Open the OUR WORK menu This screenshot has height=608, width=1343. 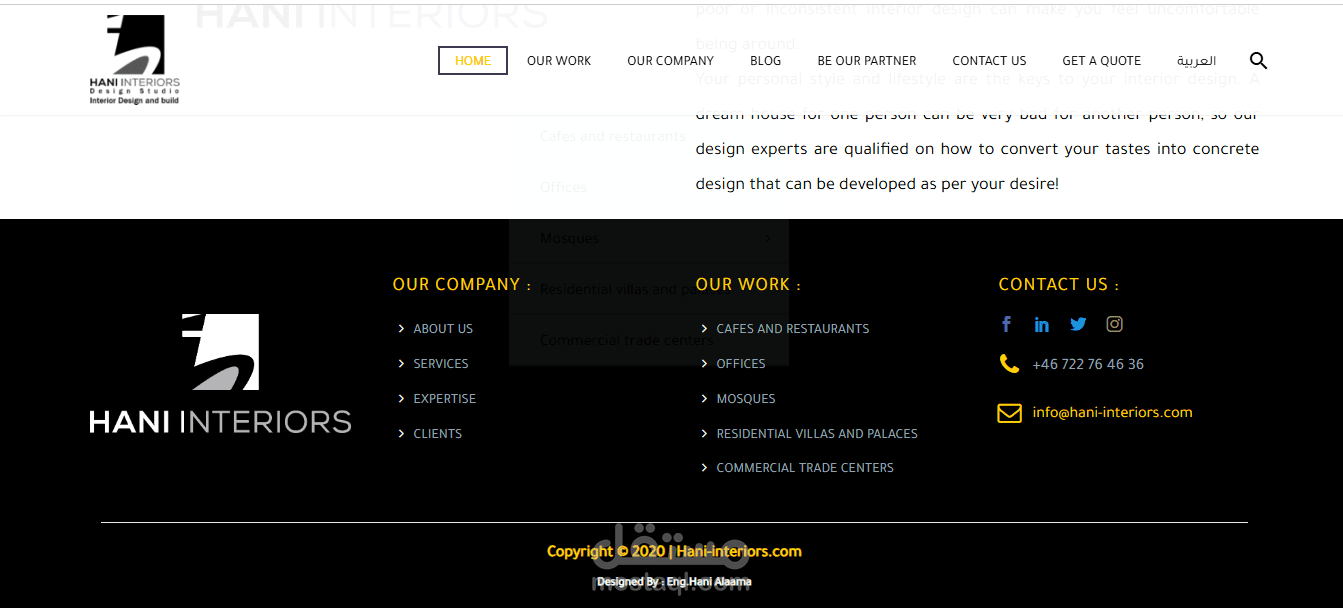[559, 61]
